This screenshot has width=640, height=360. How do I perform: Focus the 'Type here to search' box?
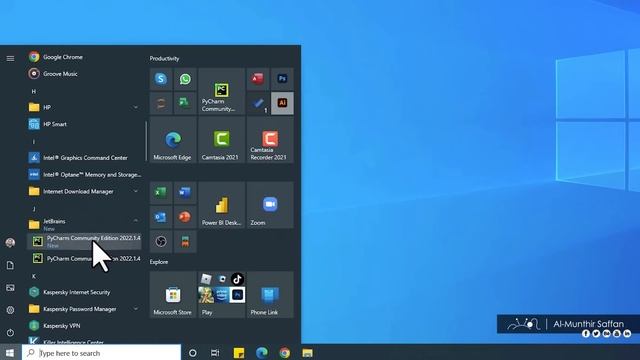[101, 353]
